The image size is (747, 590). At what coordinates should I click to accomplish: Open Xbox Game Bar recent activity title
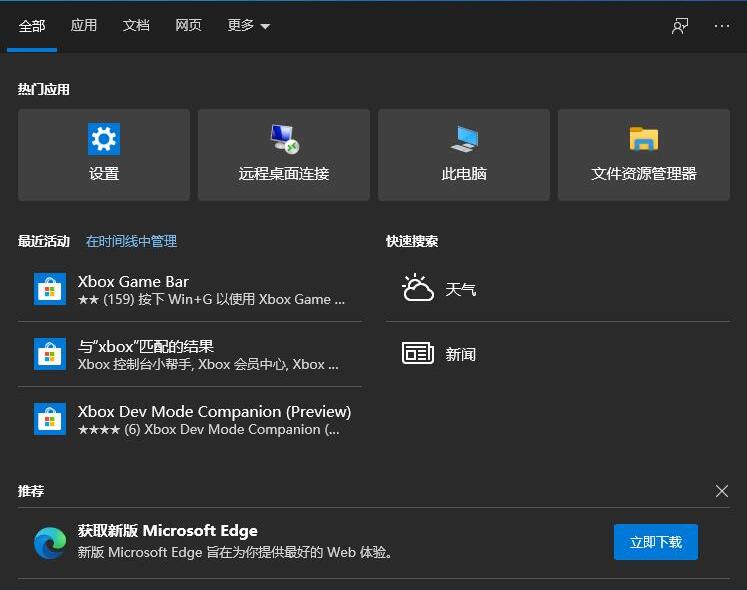click(133, 281)
